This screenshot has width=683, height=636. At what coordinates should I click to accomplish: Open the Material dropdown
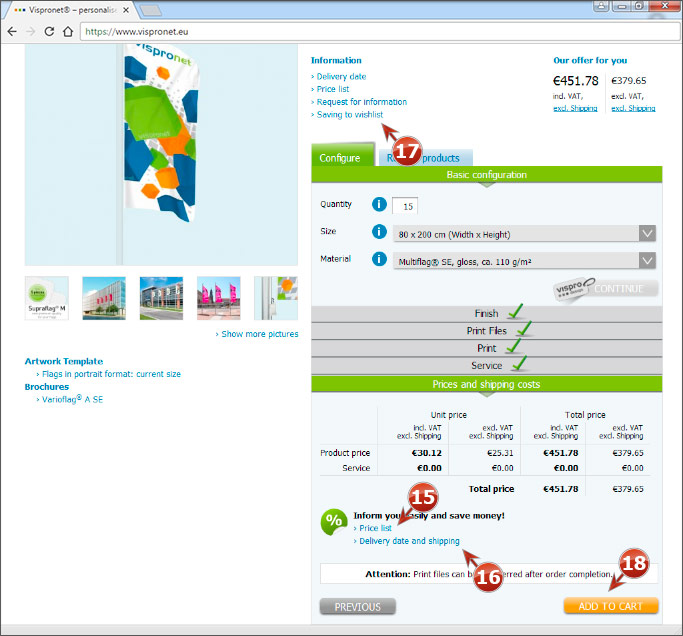pyautogui.click(x=524, y=261)
